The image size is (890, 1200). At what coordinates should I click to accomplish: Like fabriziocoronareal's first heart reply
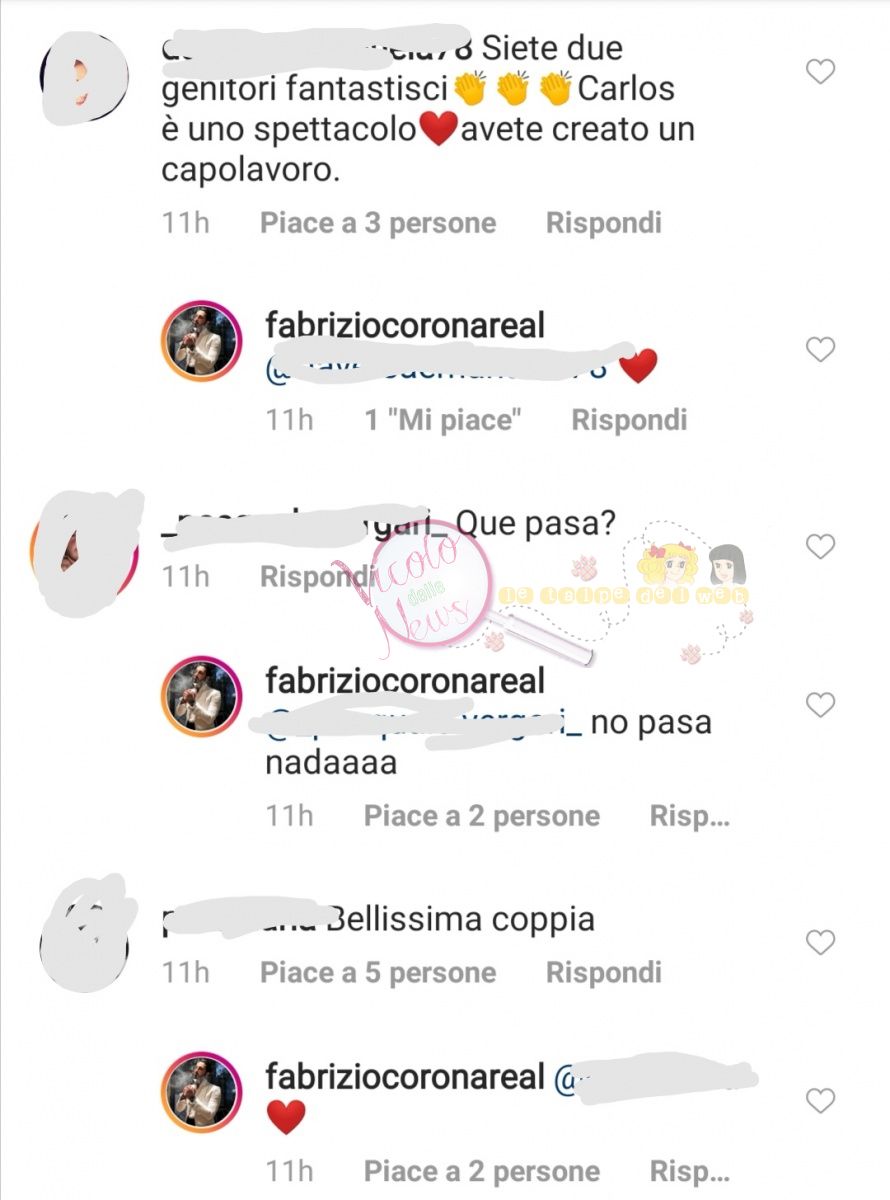point(820,349)
